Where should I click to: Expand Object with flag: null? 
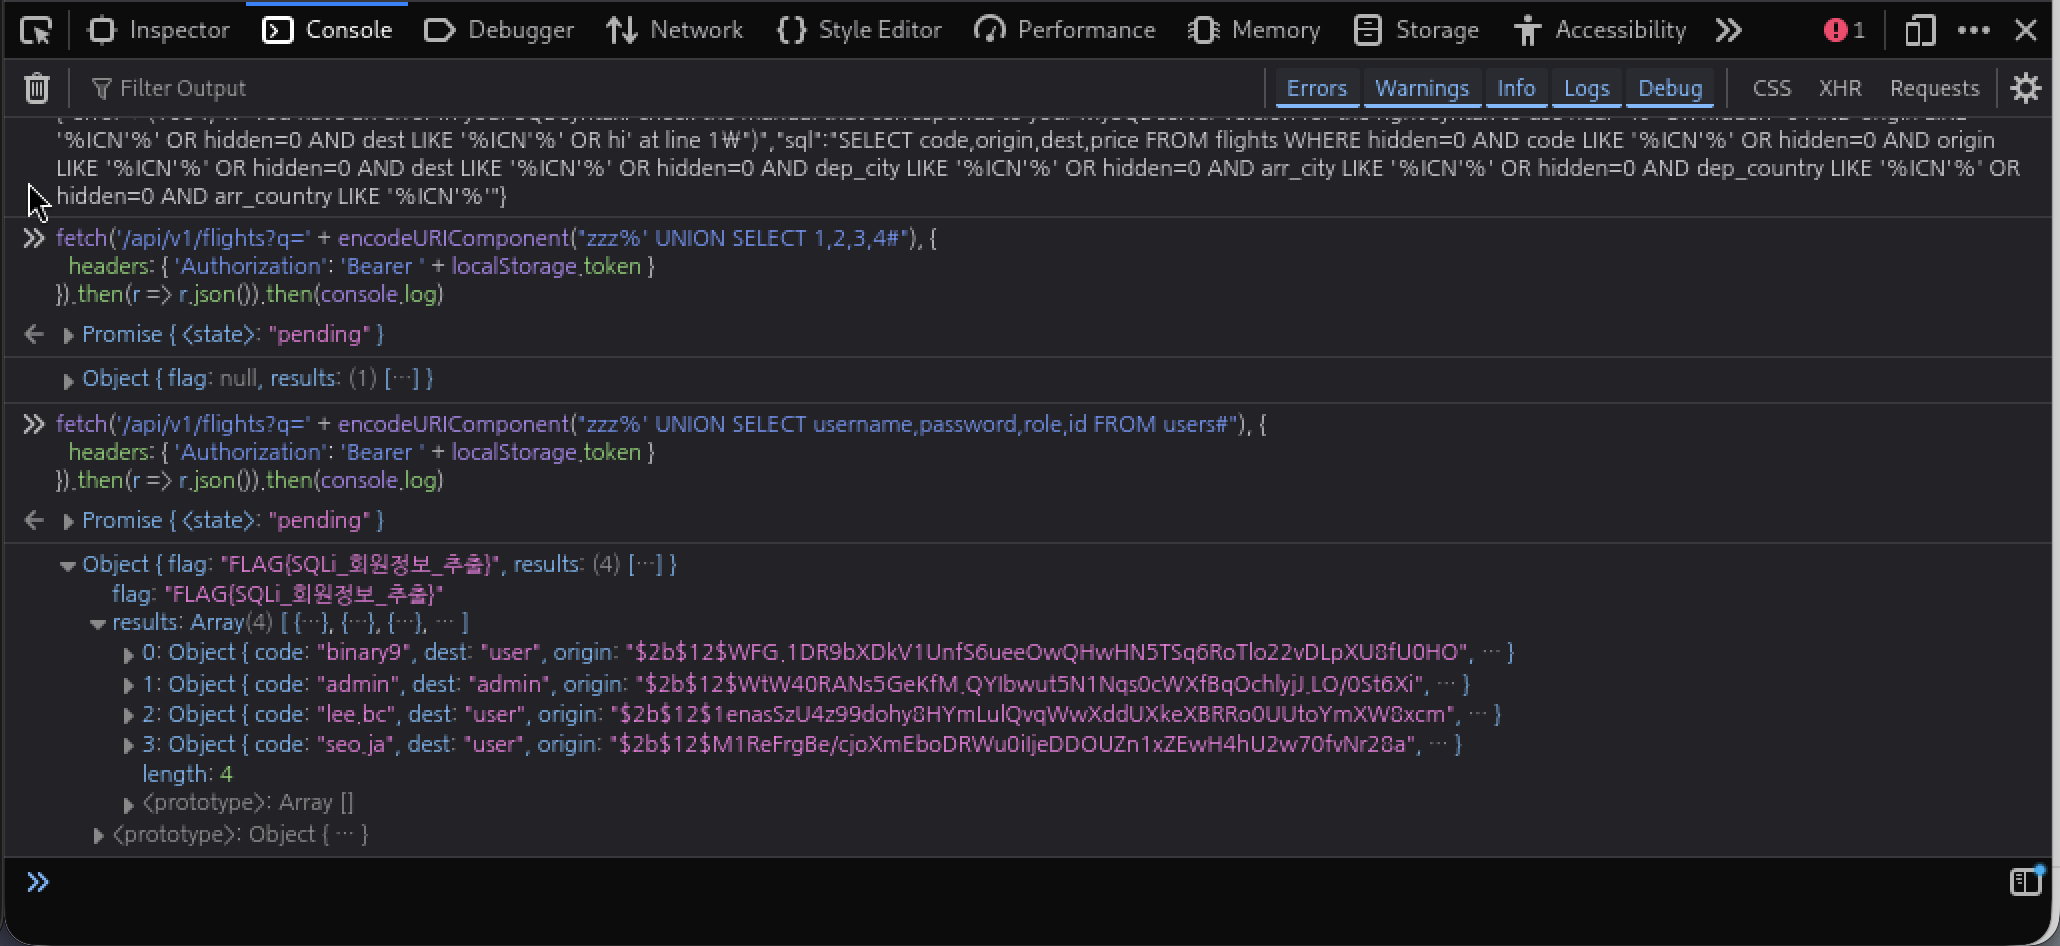click(68, 380)
